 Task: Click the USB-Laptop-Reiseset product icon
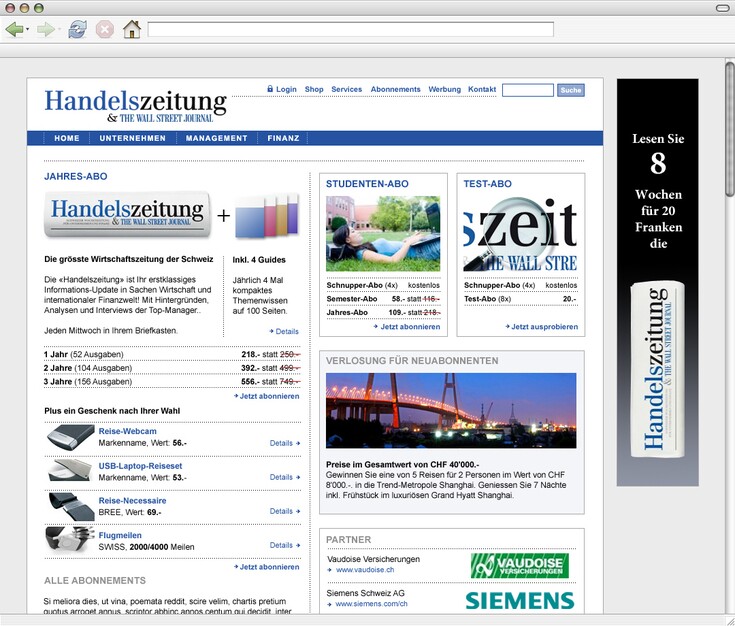coord(70,471)
